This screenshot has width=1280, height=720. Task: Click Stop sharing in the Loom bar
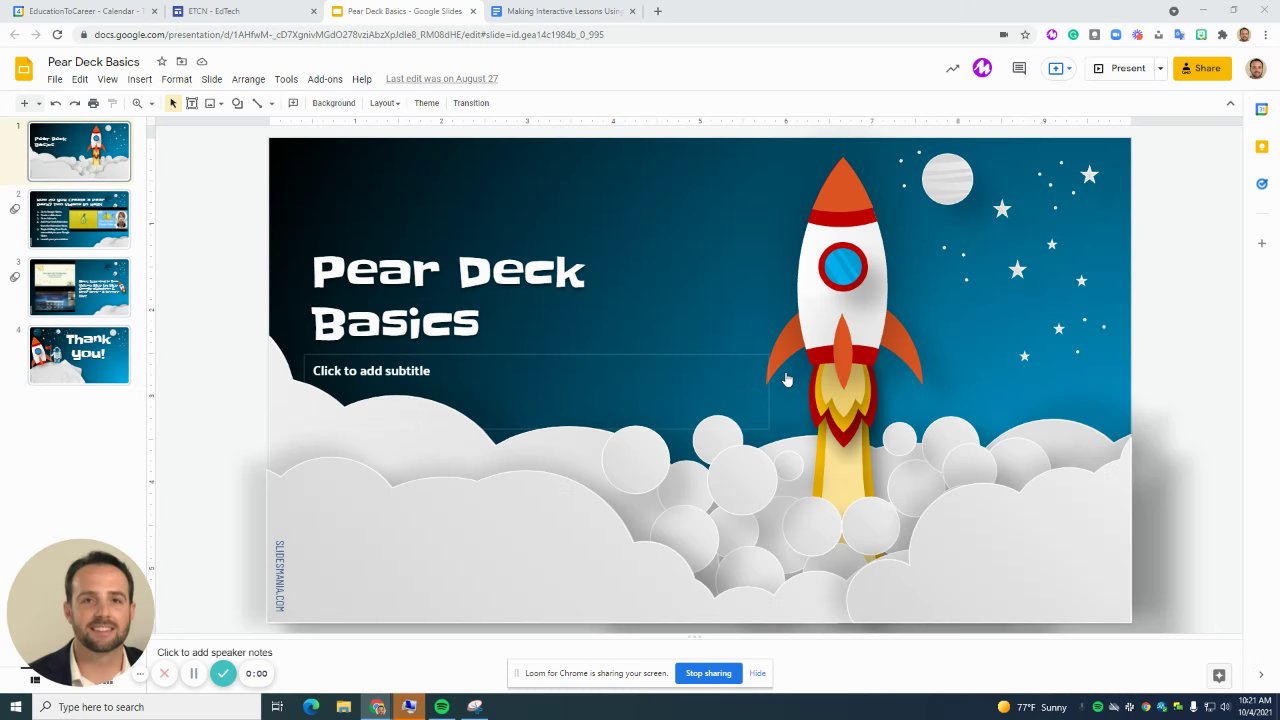click(x=708, y=673)
